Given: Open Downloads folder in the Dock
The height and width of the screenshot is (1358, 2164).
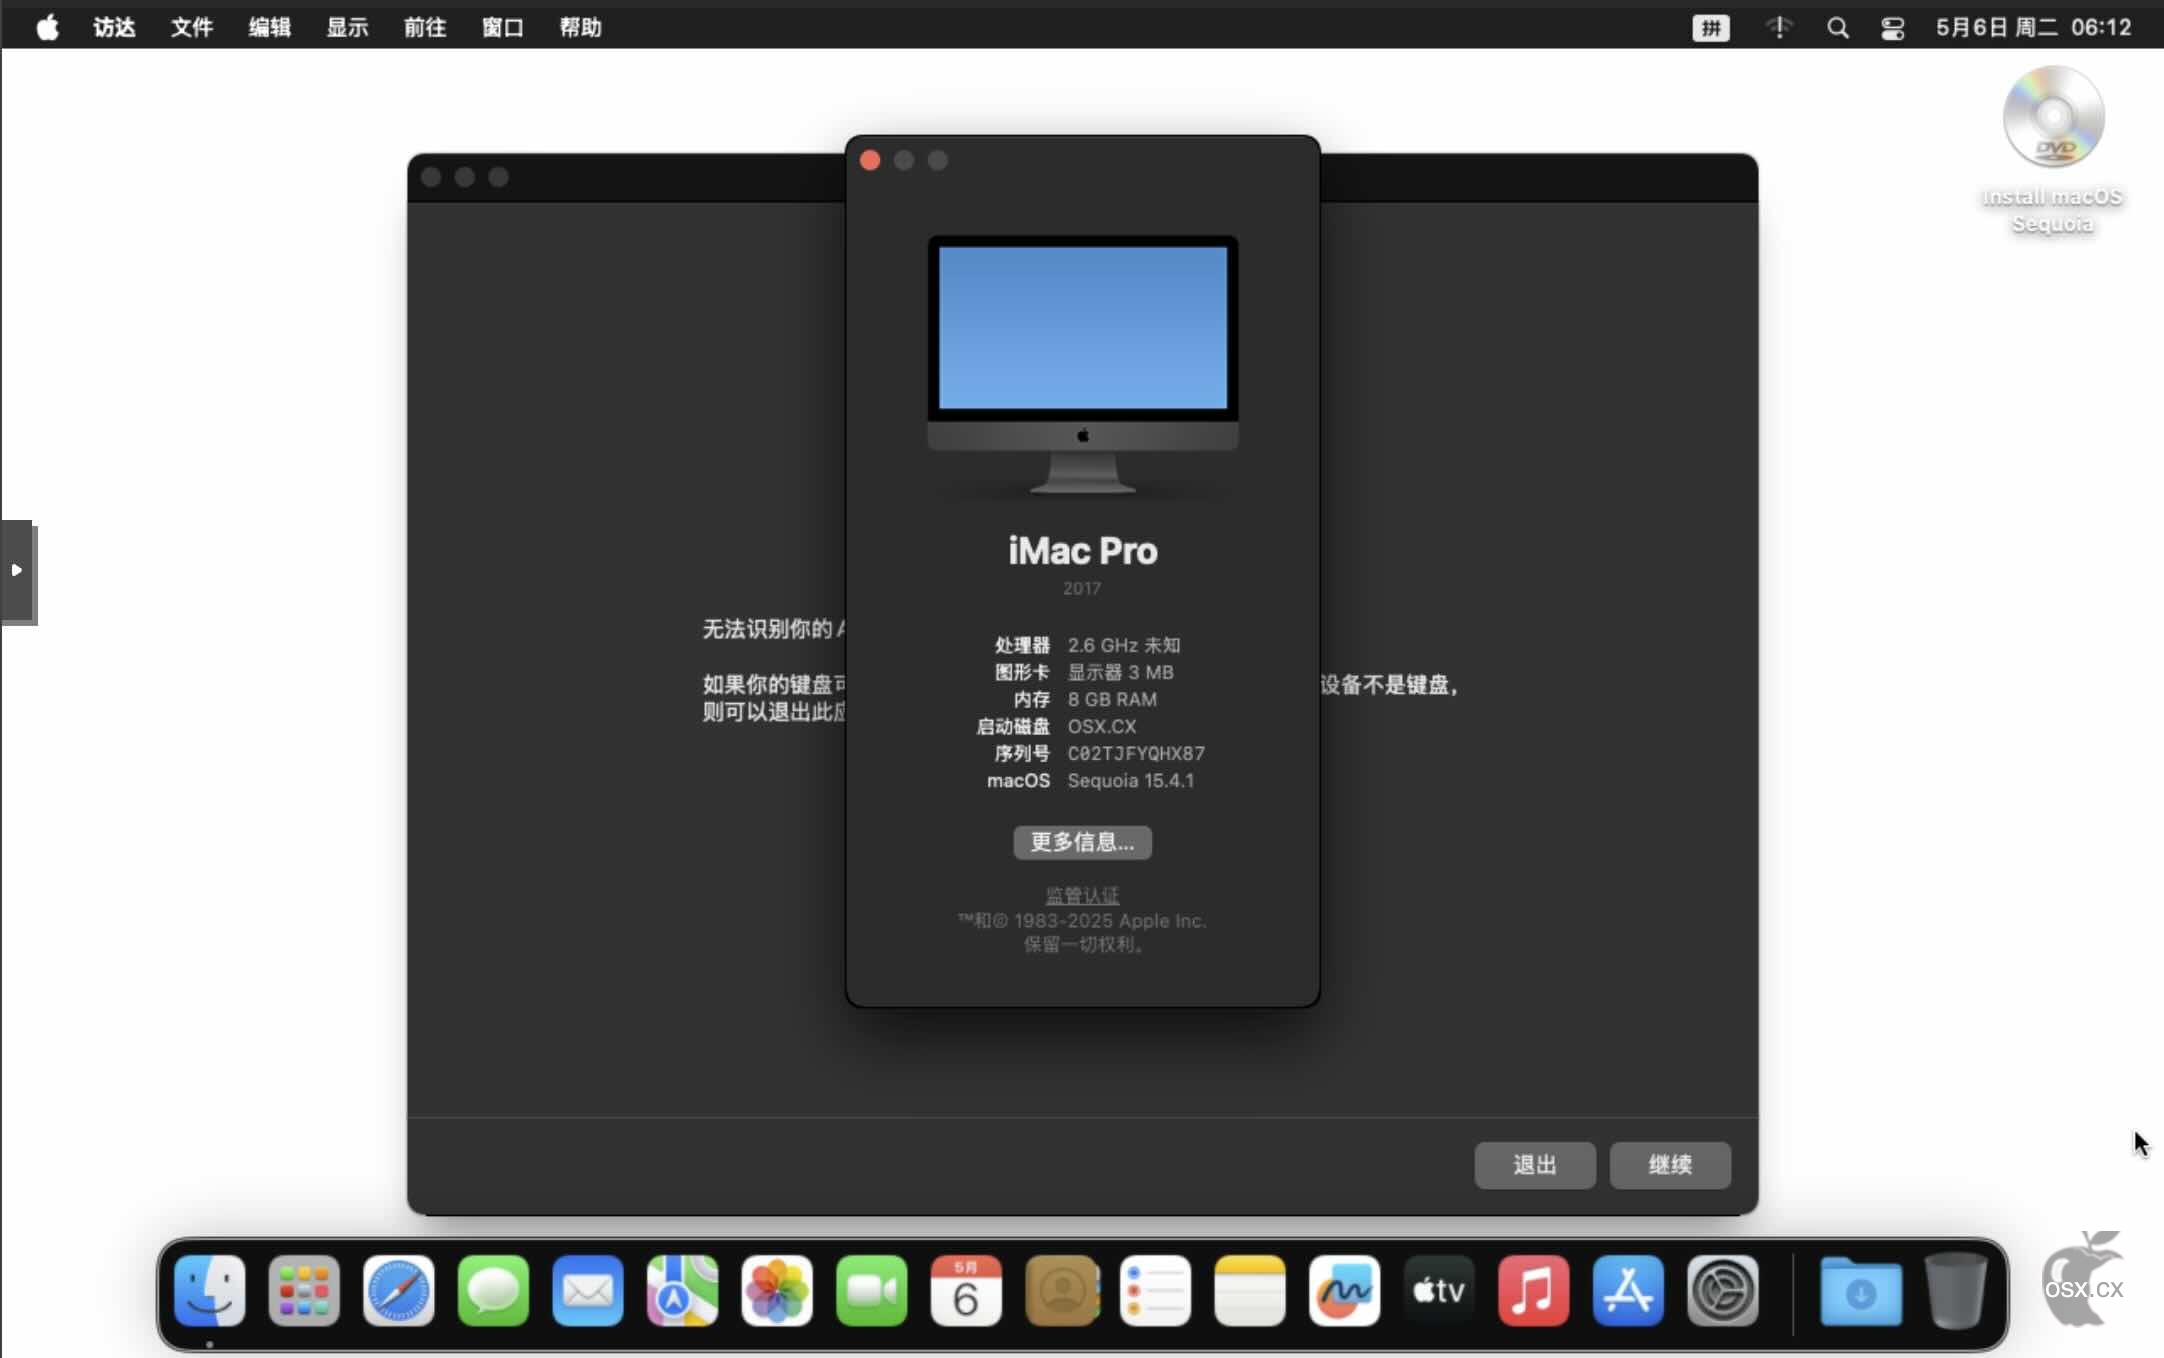Looking at the screenshot, I should pos(1860,1291).
